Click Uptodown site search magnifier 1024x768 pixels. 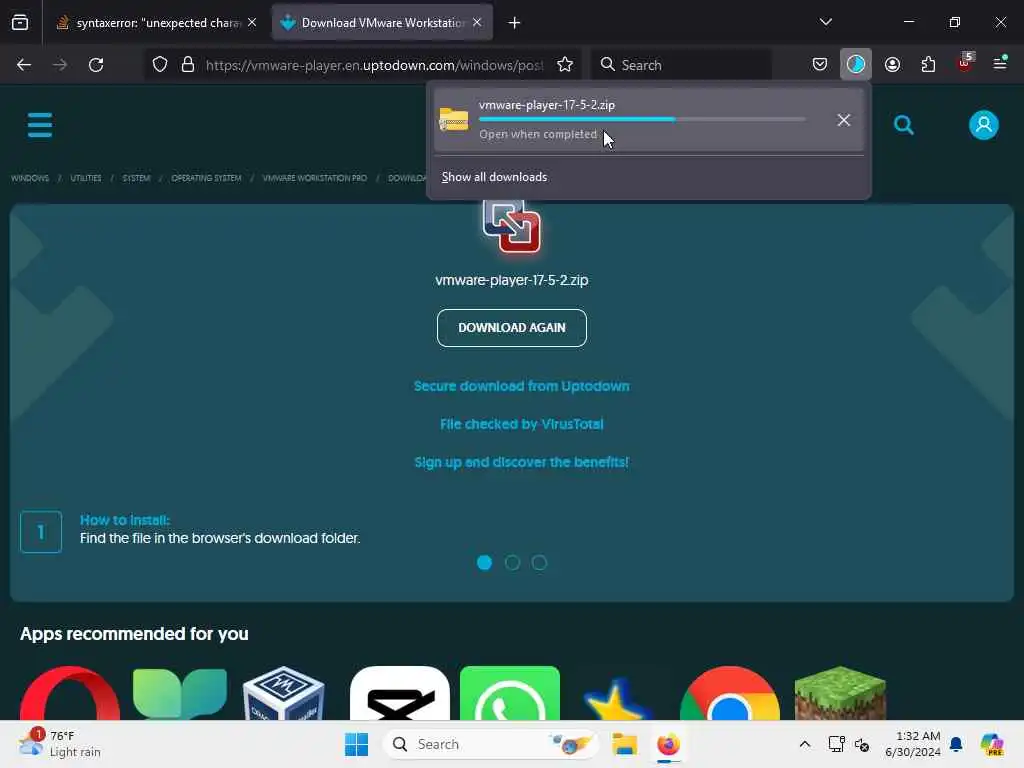click(x=904, y=125)
